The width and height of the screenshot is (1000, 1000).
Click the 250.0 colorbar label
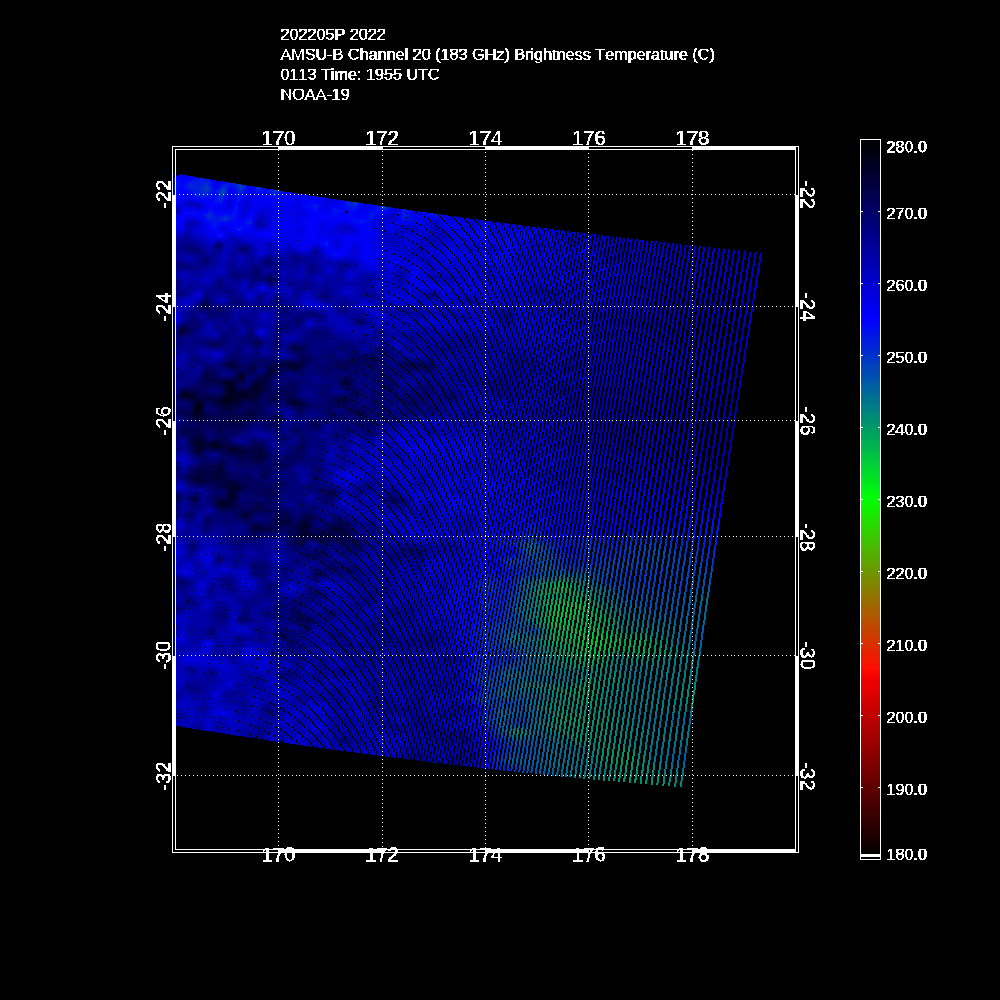[906, 357]
